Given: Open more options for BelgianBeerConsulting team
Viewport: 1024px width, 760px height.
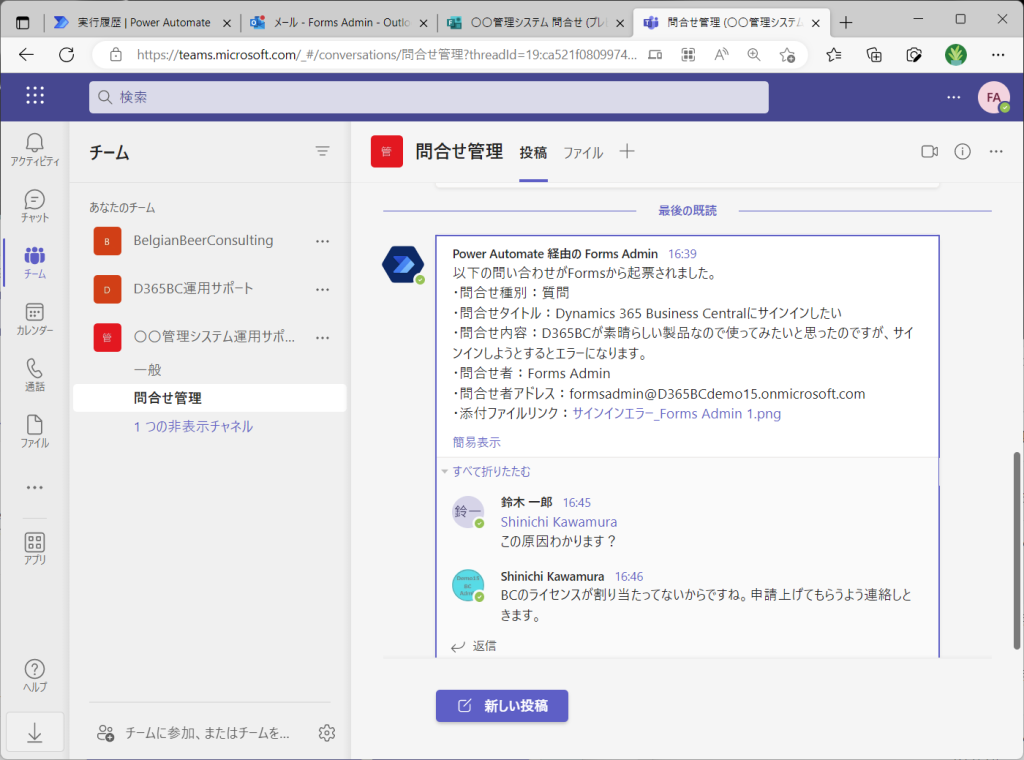Looking at the screenshot, I should point(322,241).
